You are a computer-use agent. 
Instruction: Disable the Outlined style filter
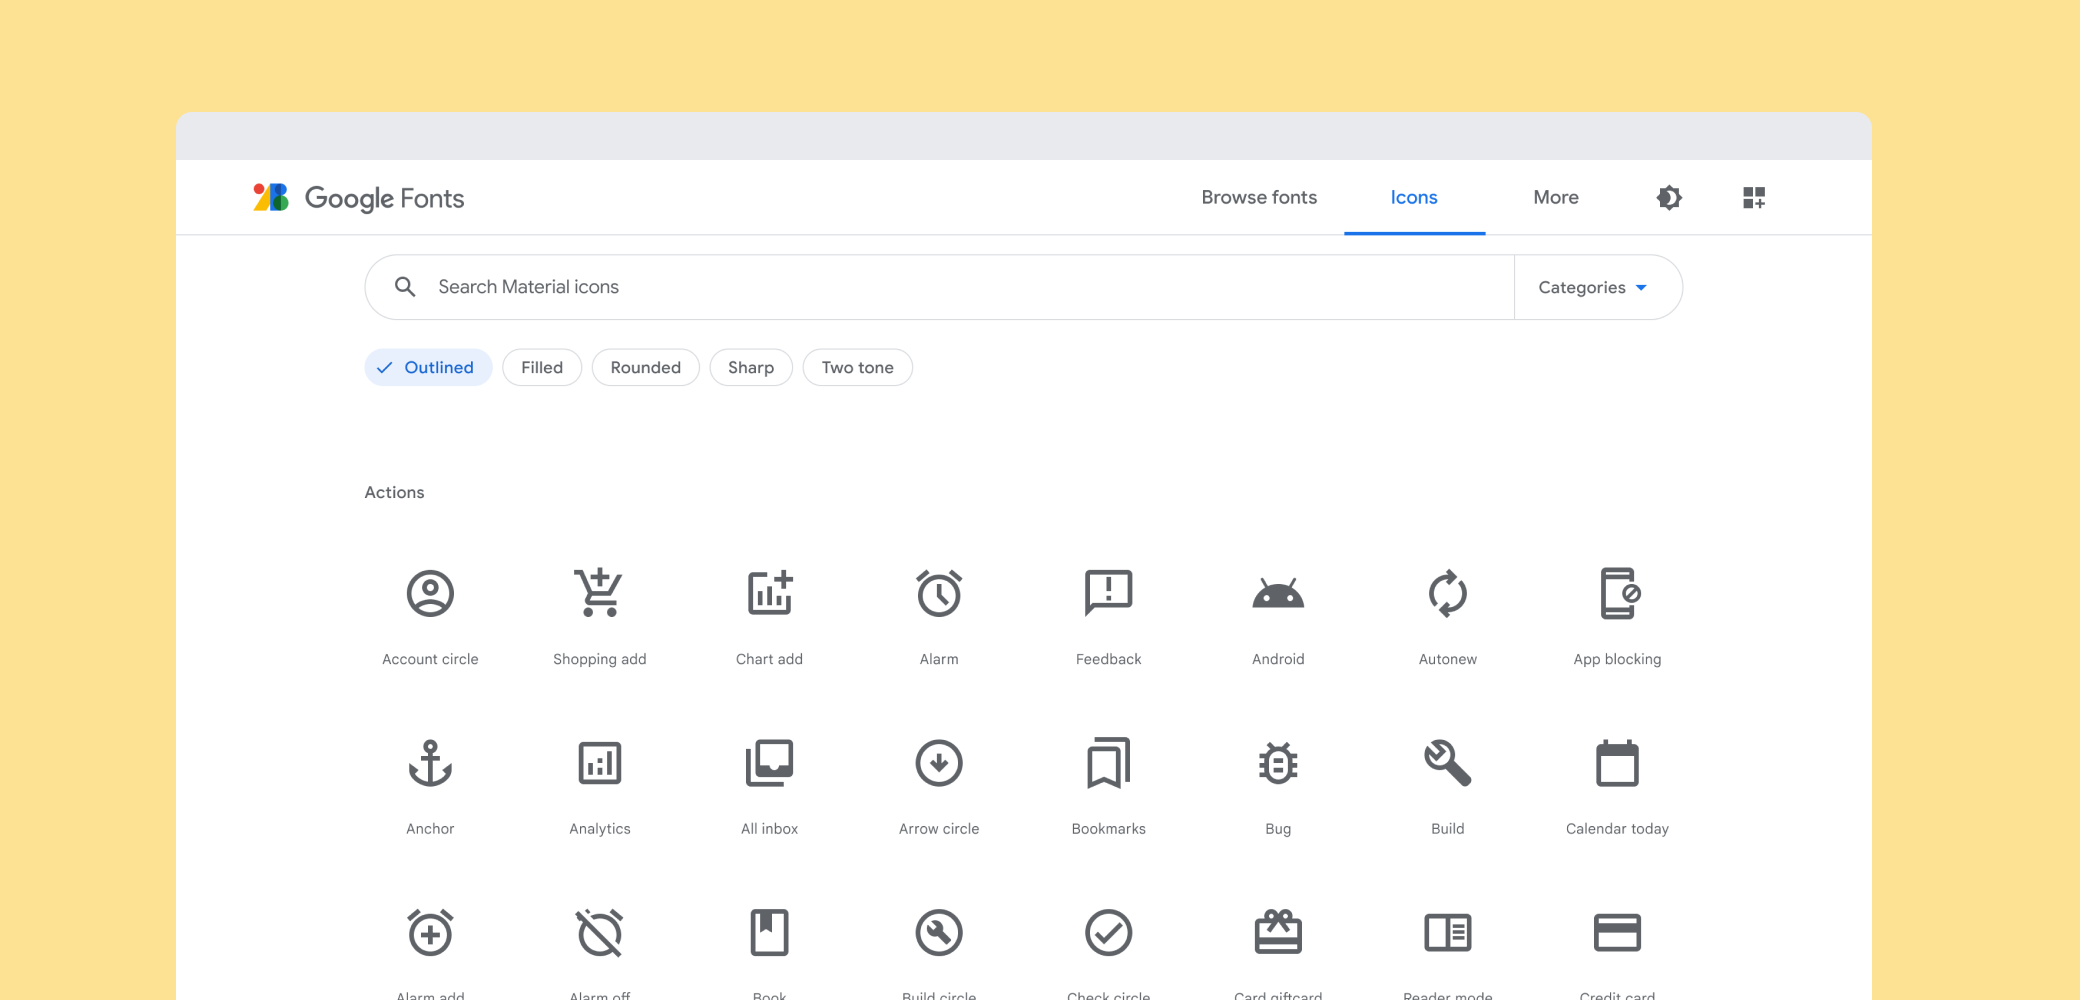point(428,367)
